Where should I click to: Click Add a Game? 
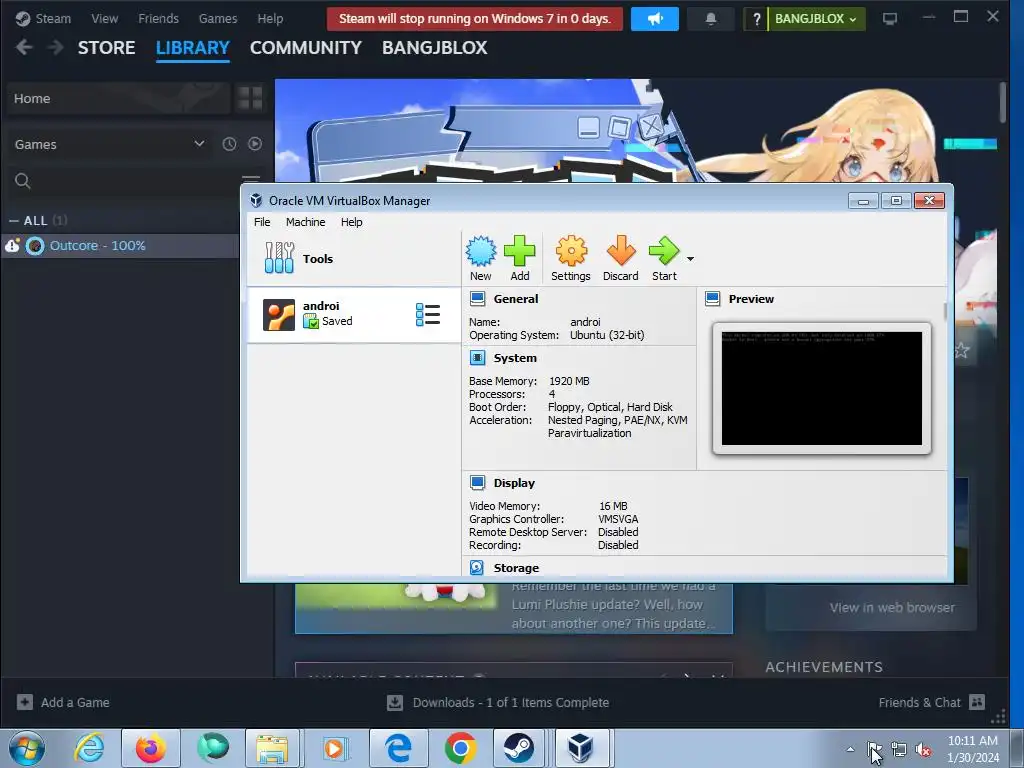pos(63,703)
